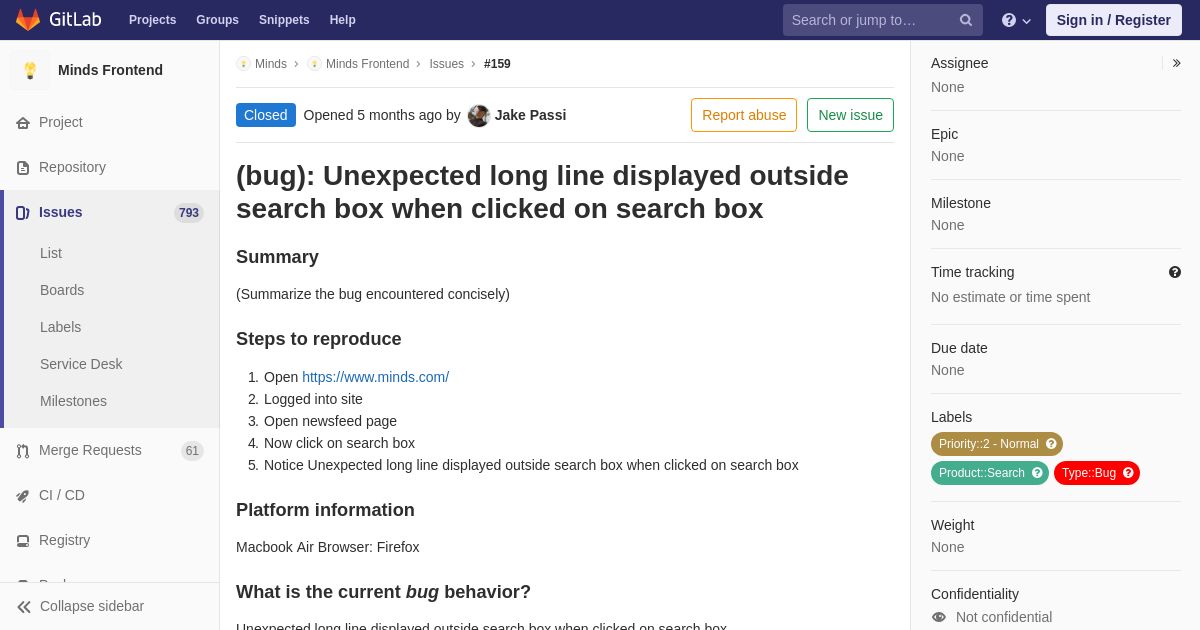Click Minds group icon in breadcrumb
1200x630 pixels.
click(x=243, y=64)
